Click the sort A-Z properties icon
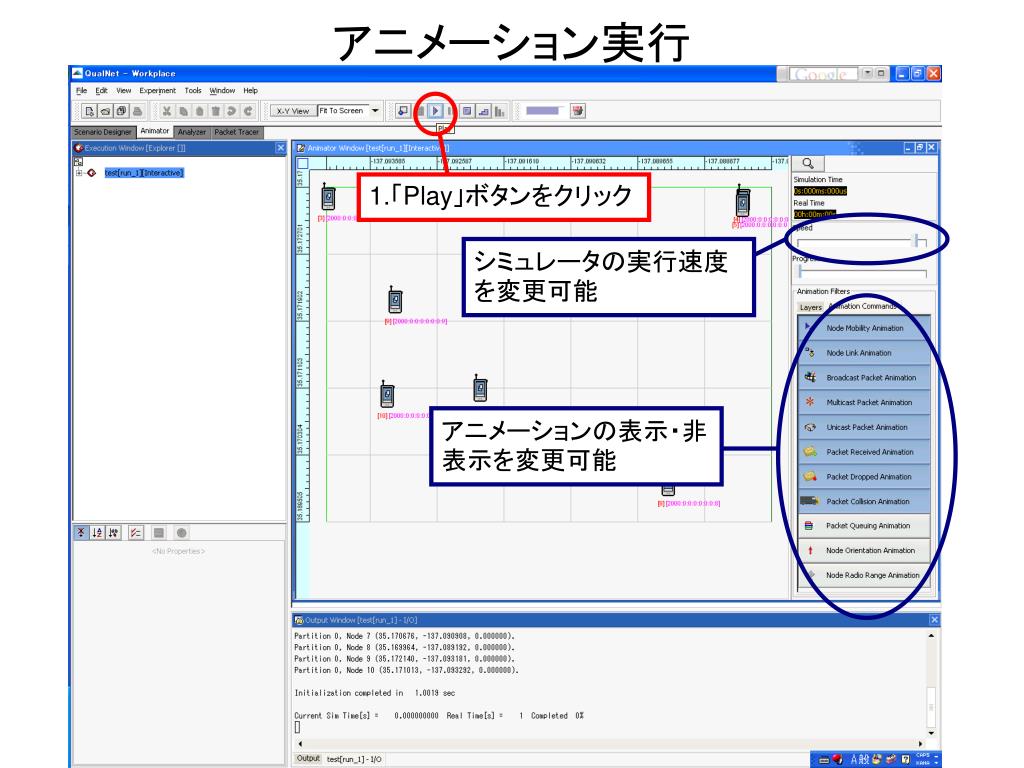This screenshot has height=768, width=1024. (x=97, y=533)
